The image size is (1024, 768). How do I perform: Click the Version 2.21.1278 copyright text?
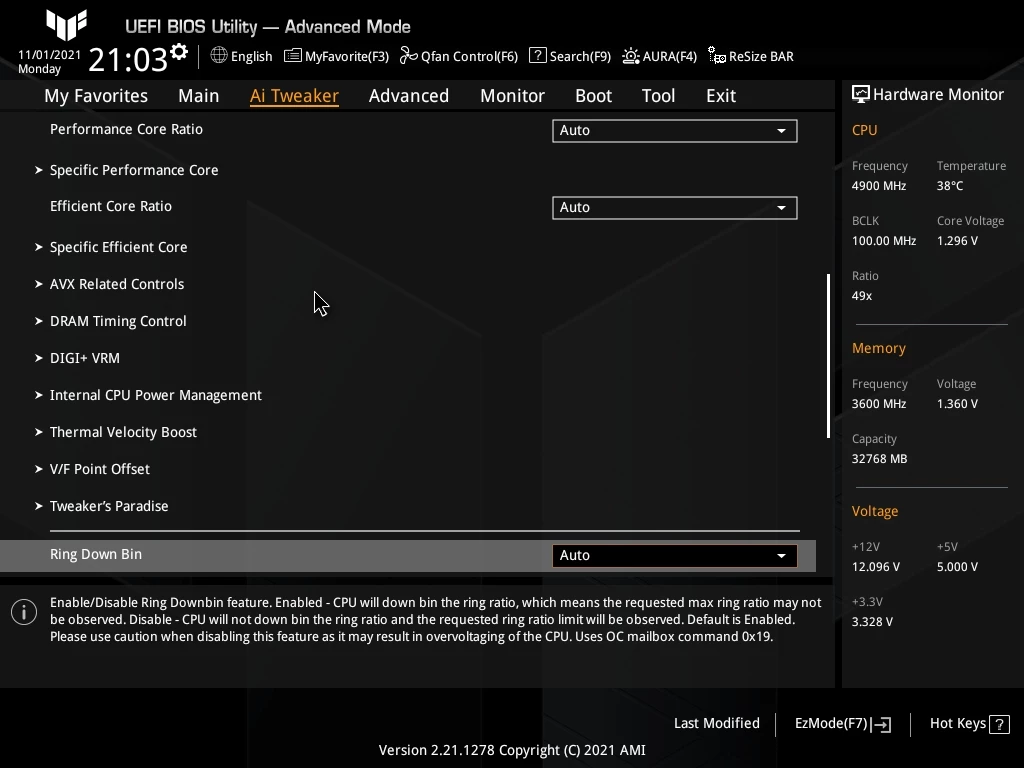(x=512, y=750)
